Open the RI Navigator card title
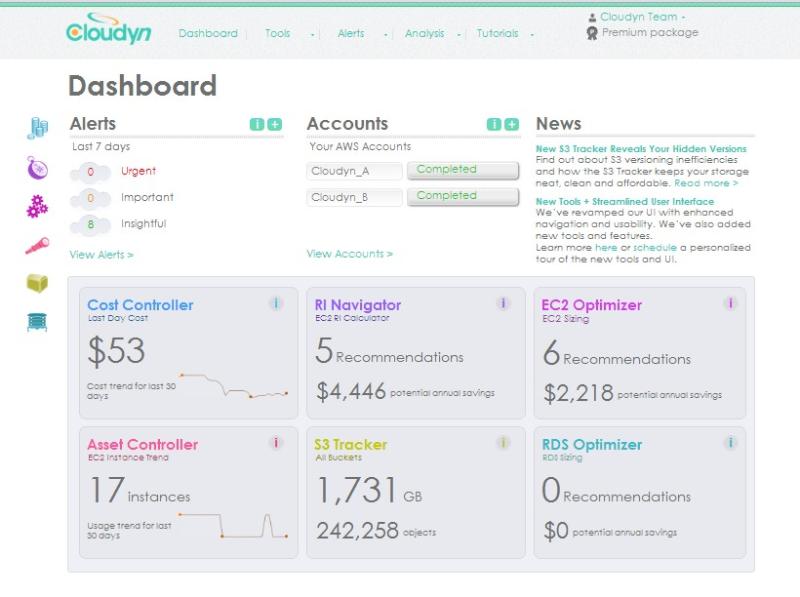This screenshot has height=597, width=800. coord(358,305)
